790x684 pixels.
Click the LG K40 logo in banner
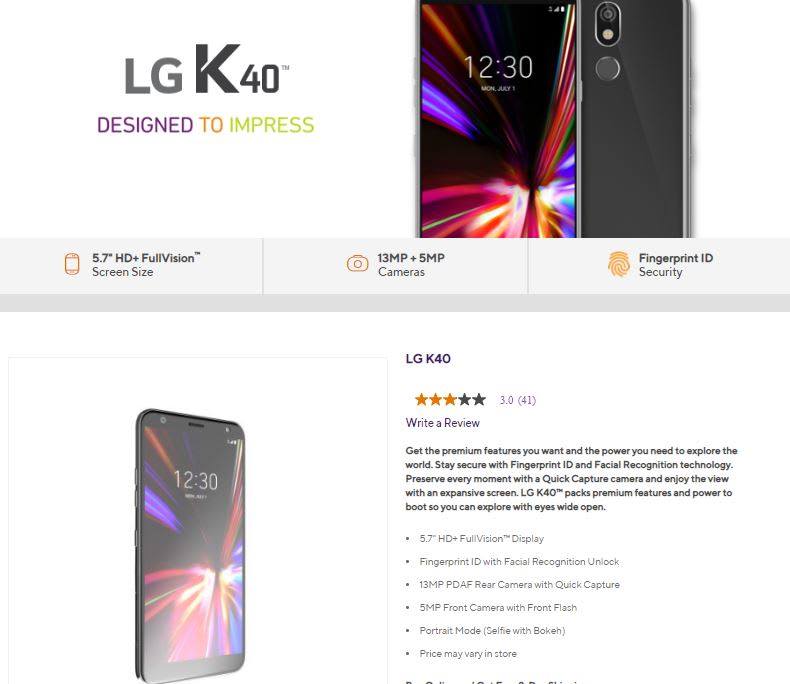point(207,70)
